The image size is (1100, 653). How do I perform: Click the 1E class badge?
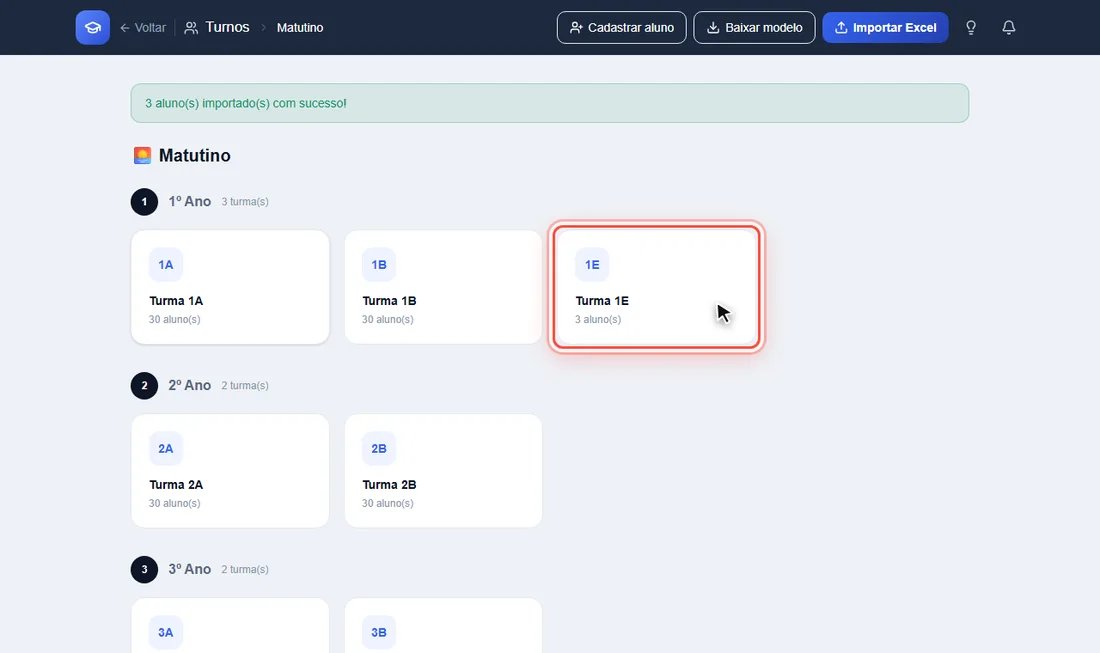(x=592, y=264)
